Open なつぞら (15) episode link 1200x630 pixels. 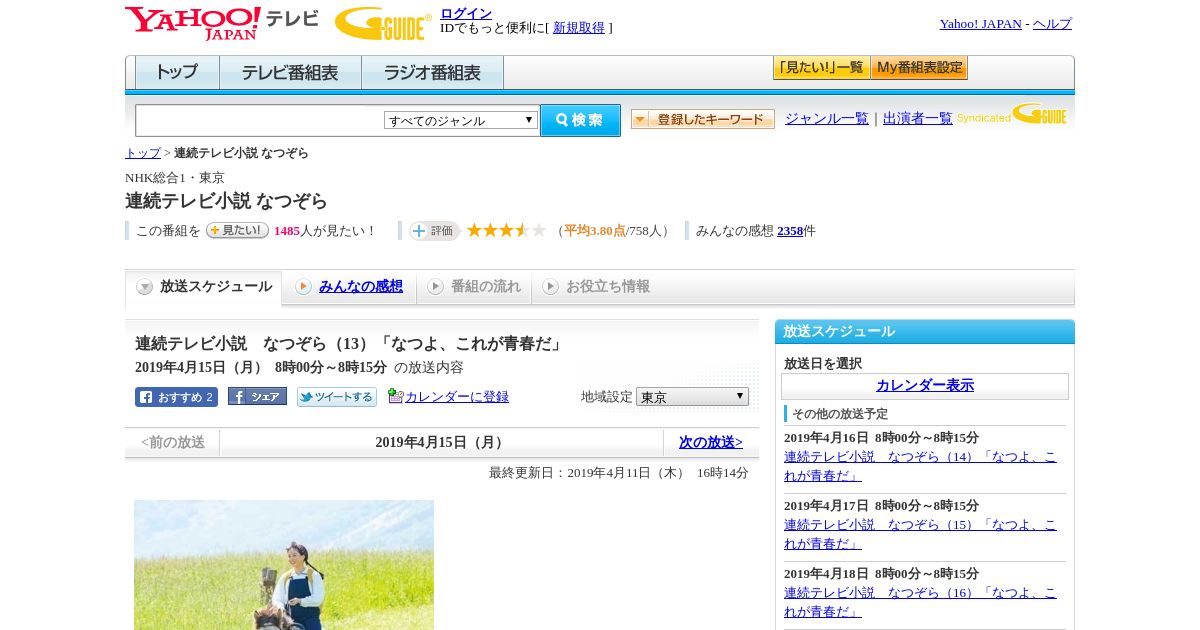click(x=920, y=534)
